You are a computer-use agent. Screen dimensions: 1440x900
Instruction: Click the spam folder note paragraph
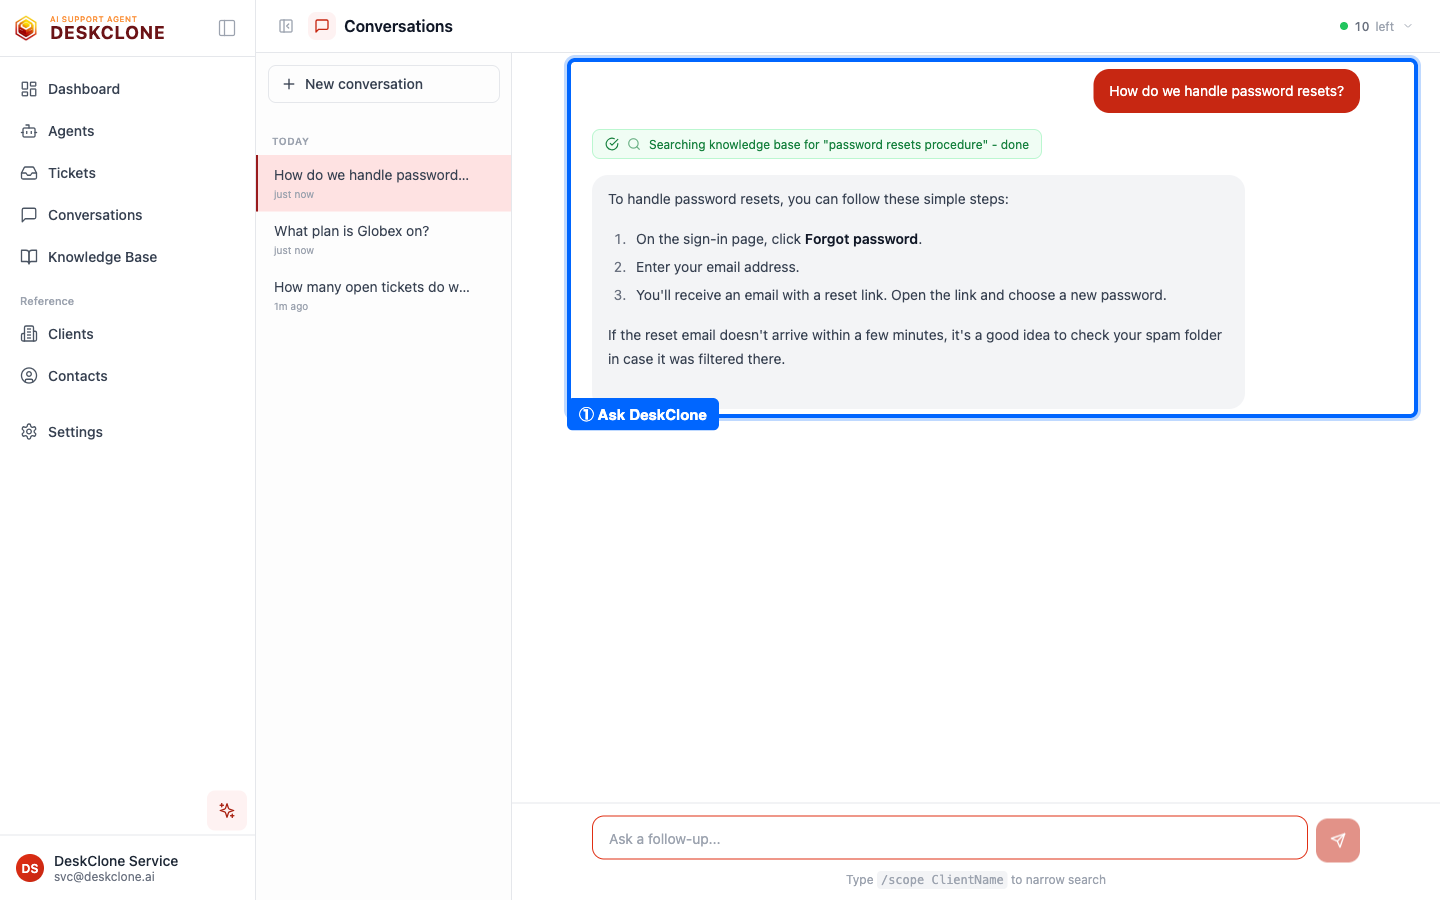coord(915,347)
